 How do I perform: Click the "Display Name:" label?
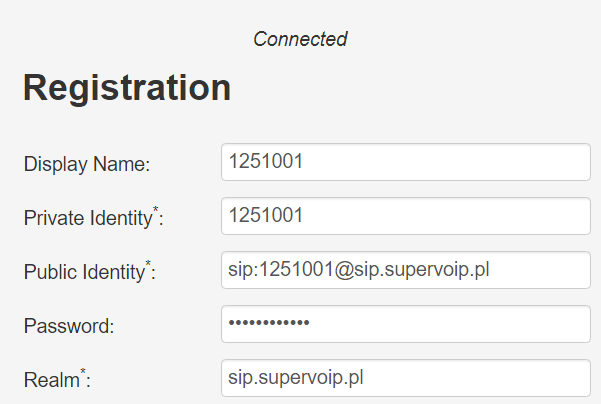(x=86, y=164)
